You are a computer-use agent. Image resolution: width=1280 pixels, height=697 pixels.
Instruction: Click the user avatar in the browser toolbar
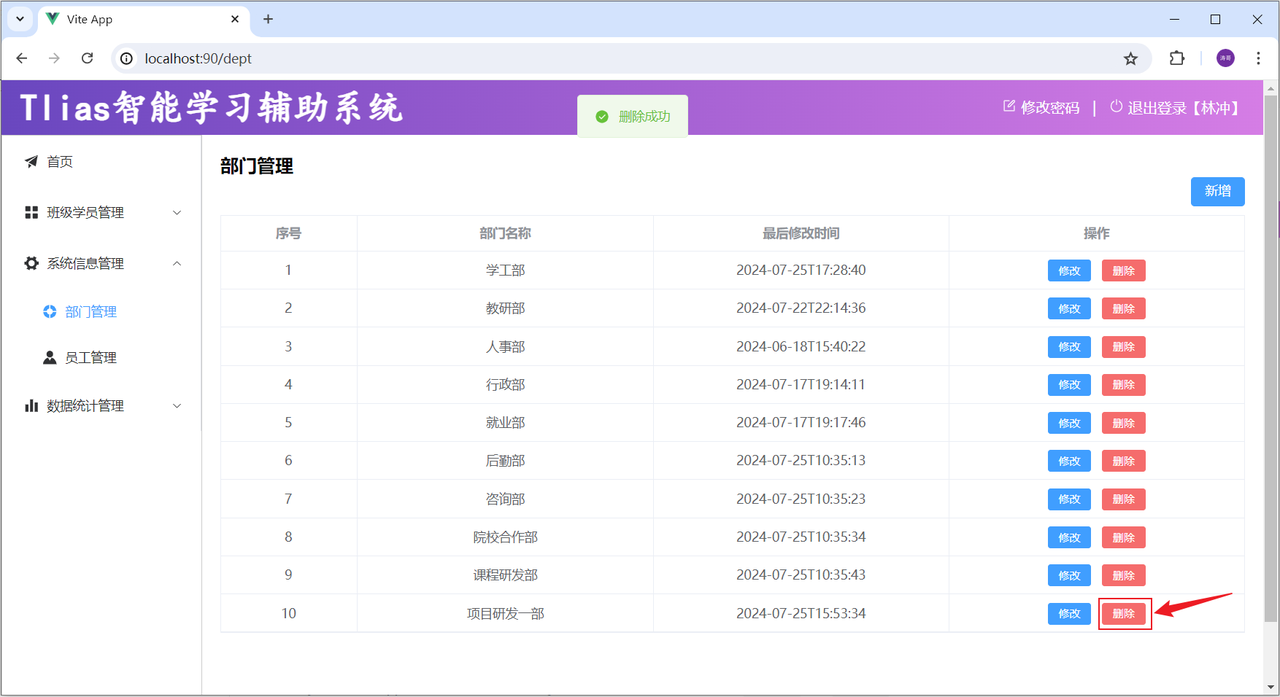pos(1225,58)
